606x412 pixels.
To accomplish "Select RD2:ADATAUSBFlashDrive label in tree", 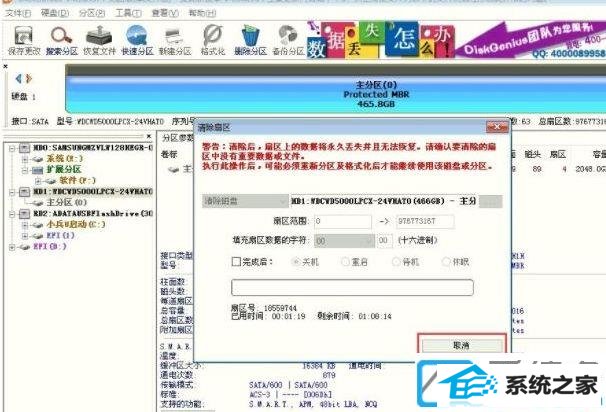I will [x=93, y=213].
